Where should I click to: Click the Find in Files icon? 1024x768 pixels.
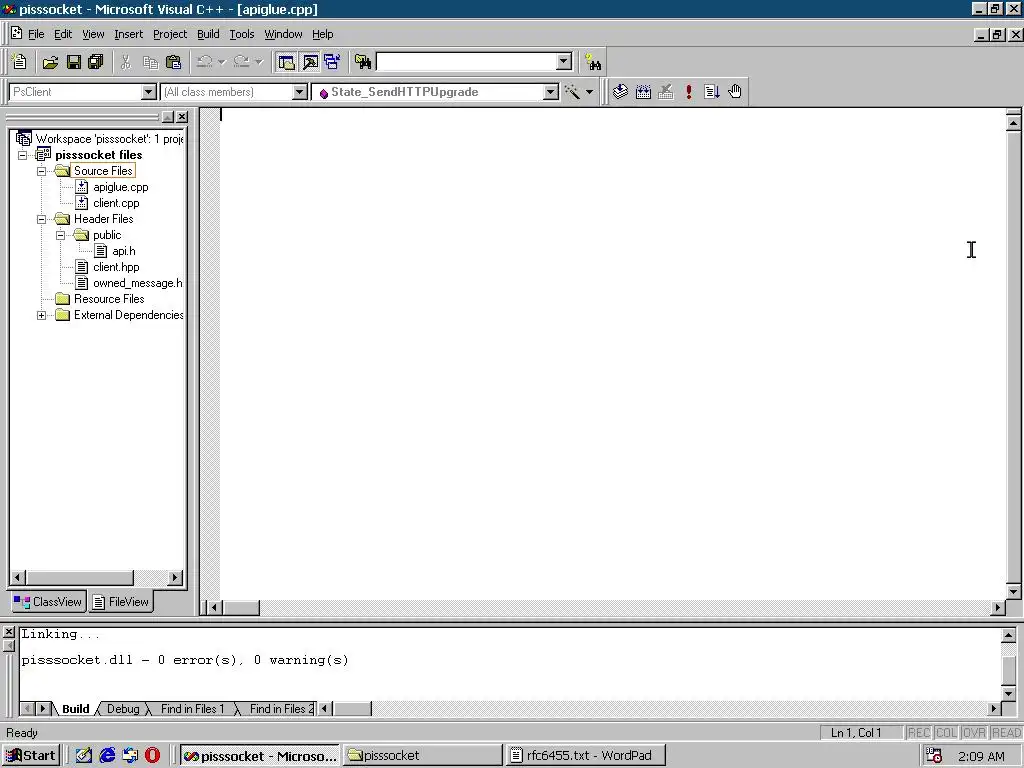point(363,62)
